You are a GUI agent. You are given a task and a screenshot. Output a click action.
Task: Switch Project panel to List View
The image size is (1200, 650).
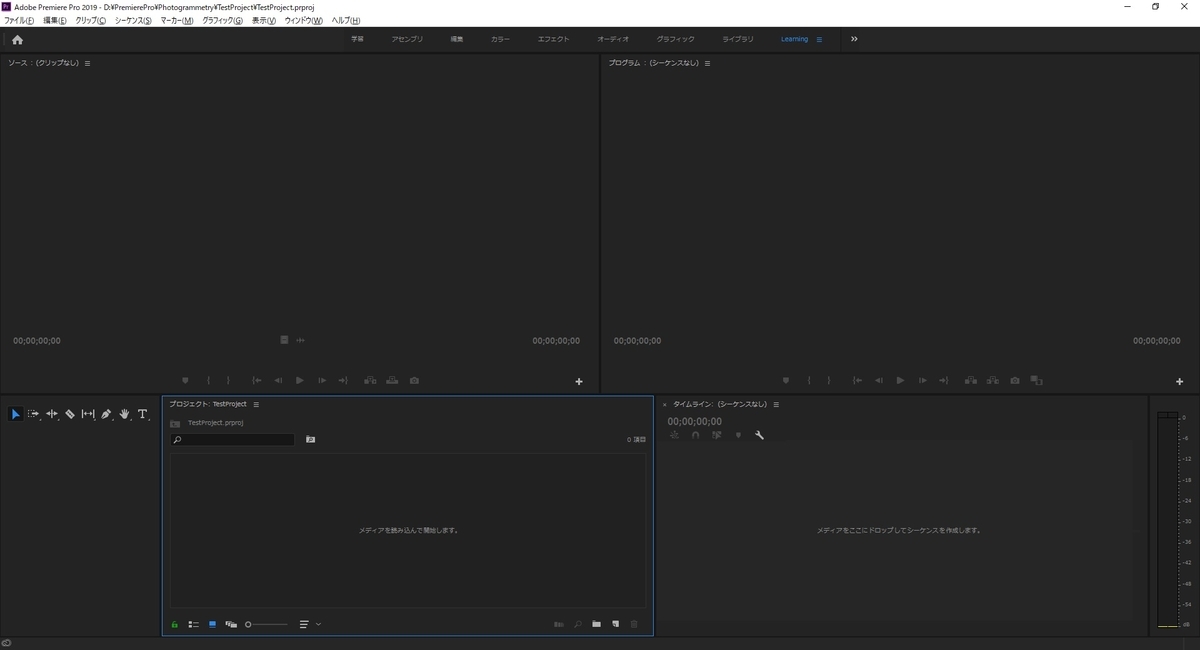[x=194, y=624]
